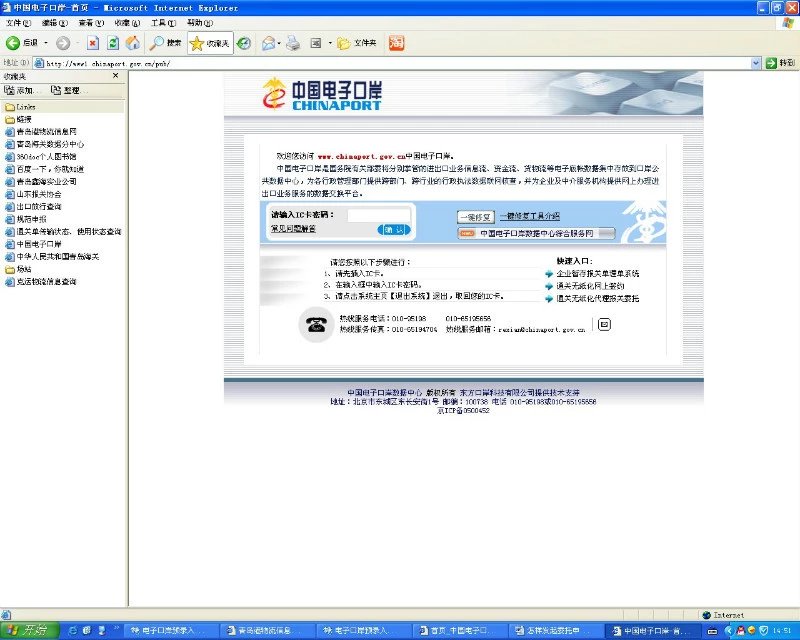The image size is (800, 640).
Task: Click the email icon beside hotline mailbox
Action: pyautogui.click(x=604, y=324)
